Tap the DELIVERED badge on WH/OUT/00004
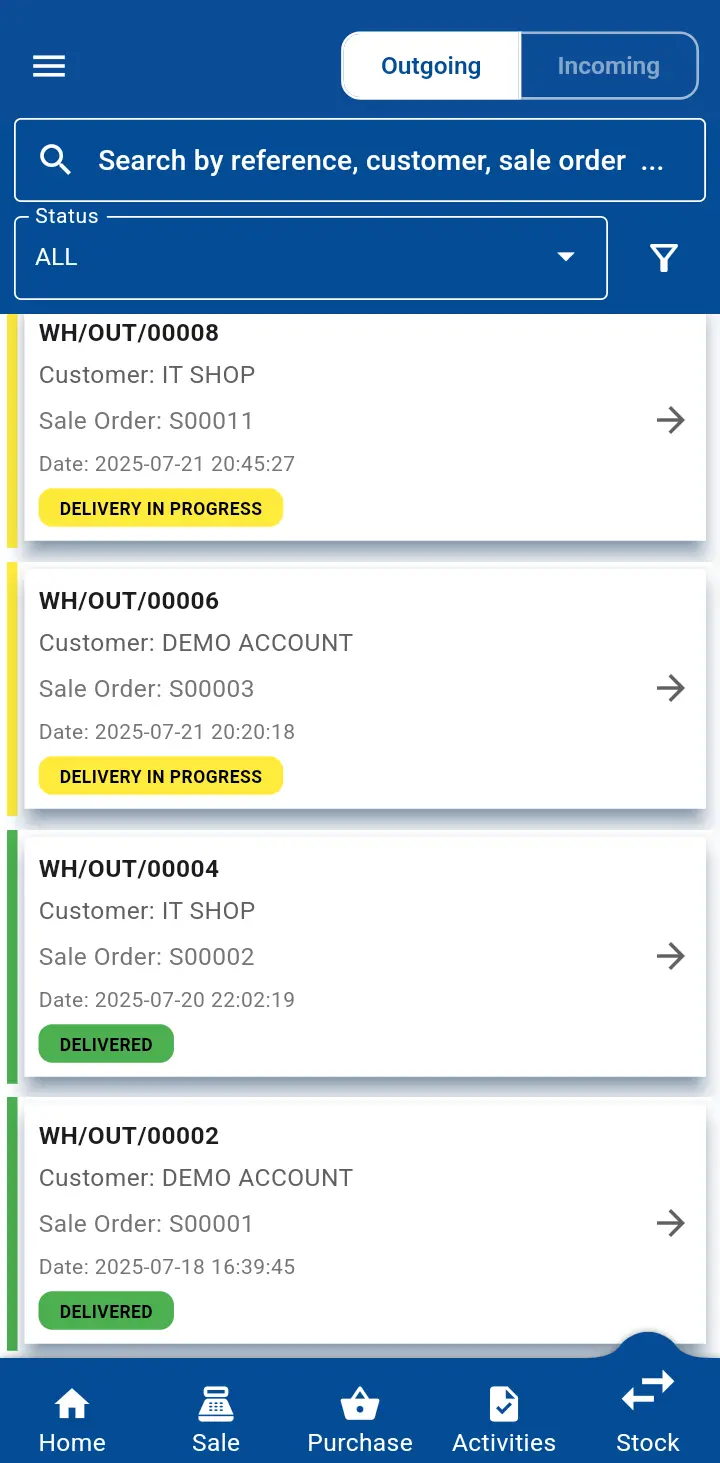The image size is (720, 1463). click(106, 1044)
